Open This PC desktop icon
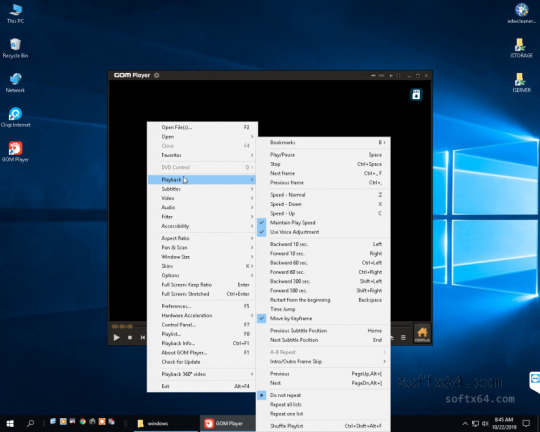 pos(15,14)
